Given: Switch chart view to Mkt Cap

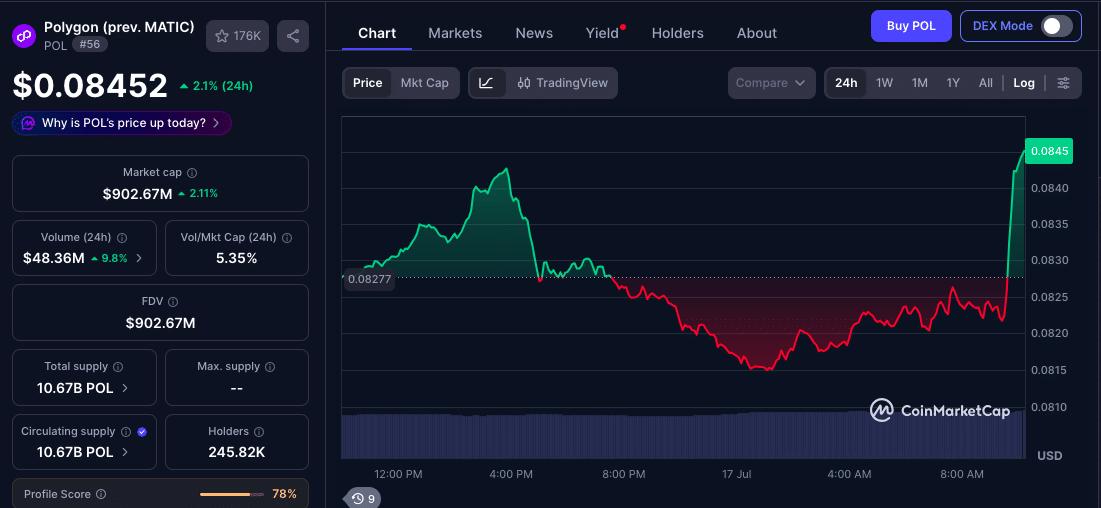Looking at the screenshot, I should tap(425, 83).
